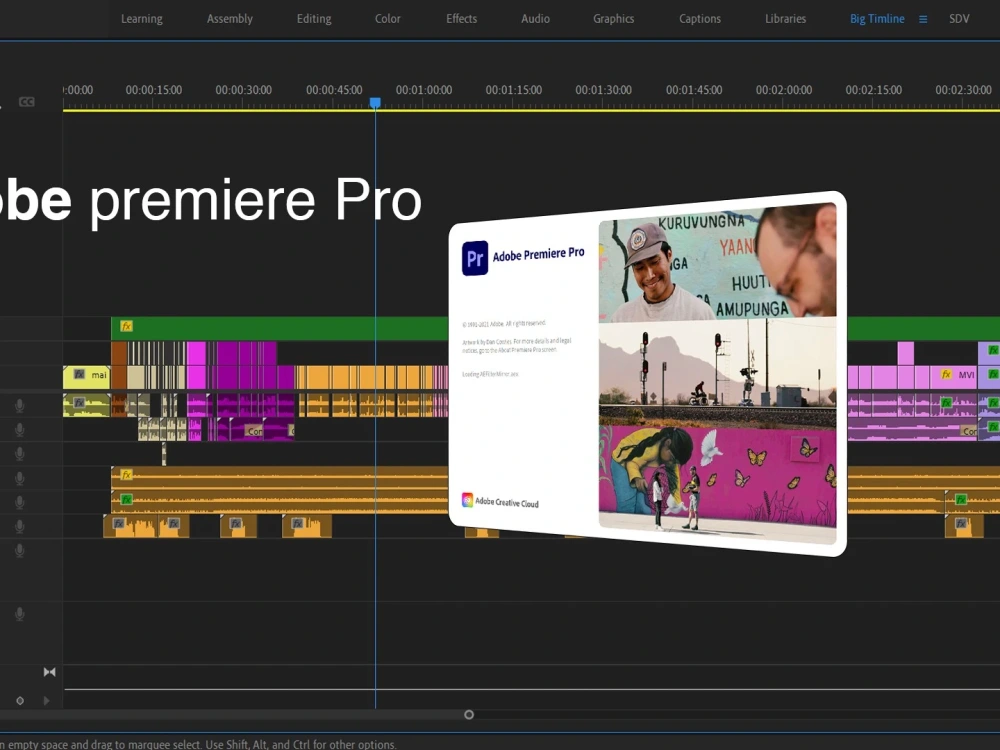Image resolution: width=1000 pixels, height=750 pixels.
Task: Open the Big Timline workspace options menu
Action: click(x=923, y=19)
